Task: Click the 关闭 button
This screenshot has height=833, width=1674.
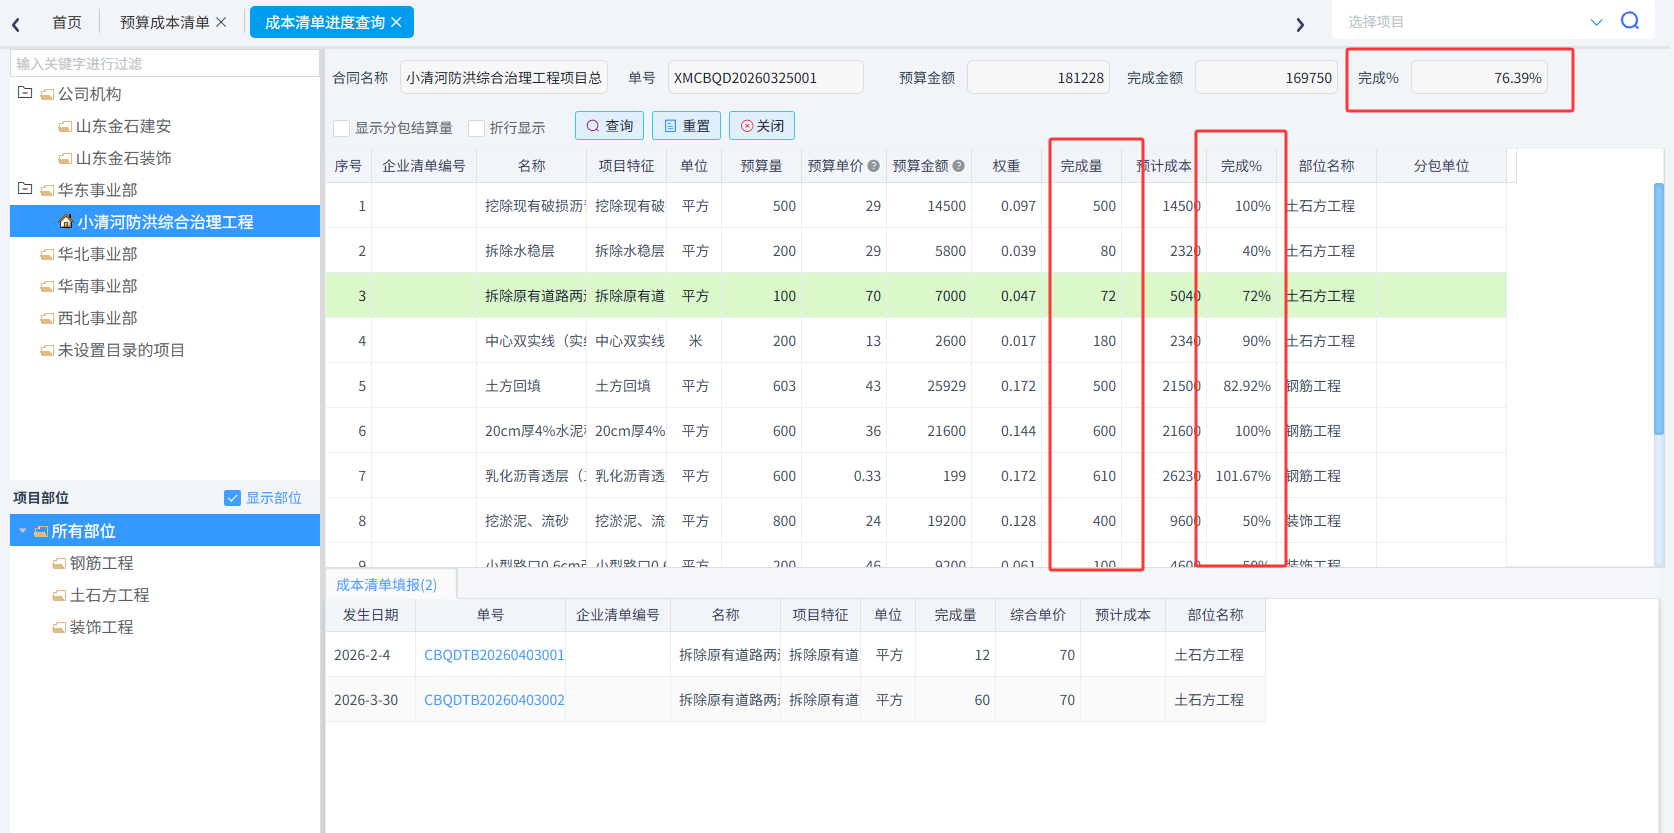Action: click(x=762, y=126)
